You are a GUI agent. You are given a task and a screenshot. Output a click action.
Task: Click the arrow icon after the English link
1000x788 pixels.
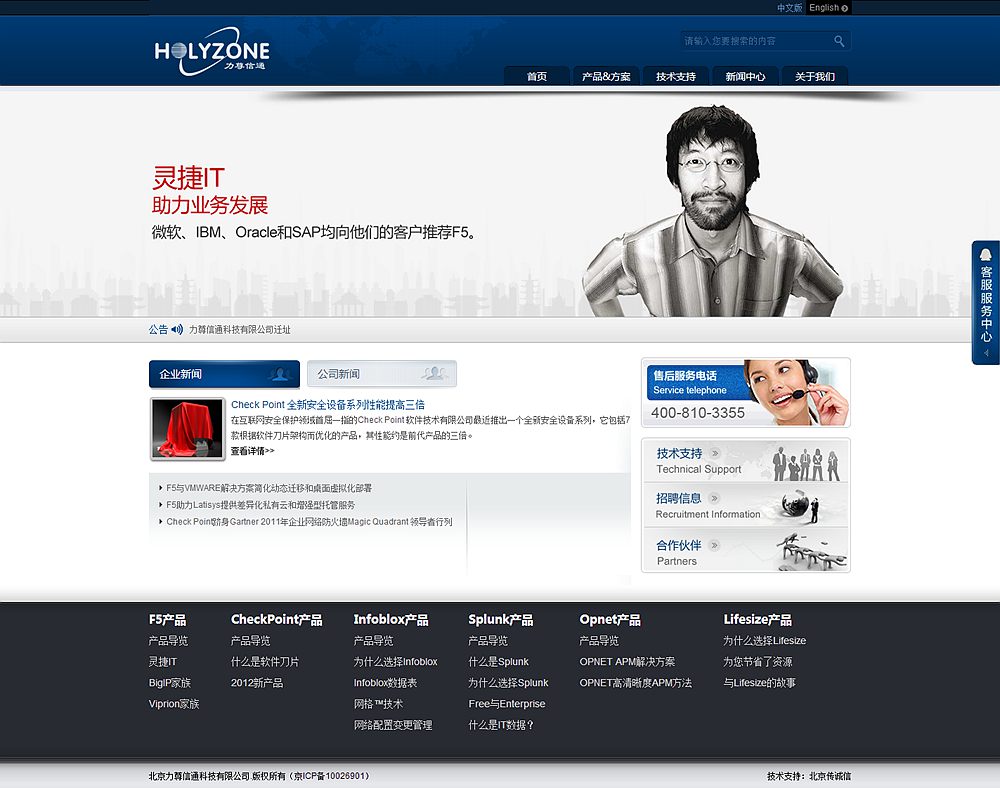[x=847, y=8]
